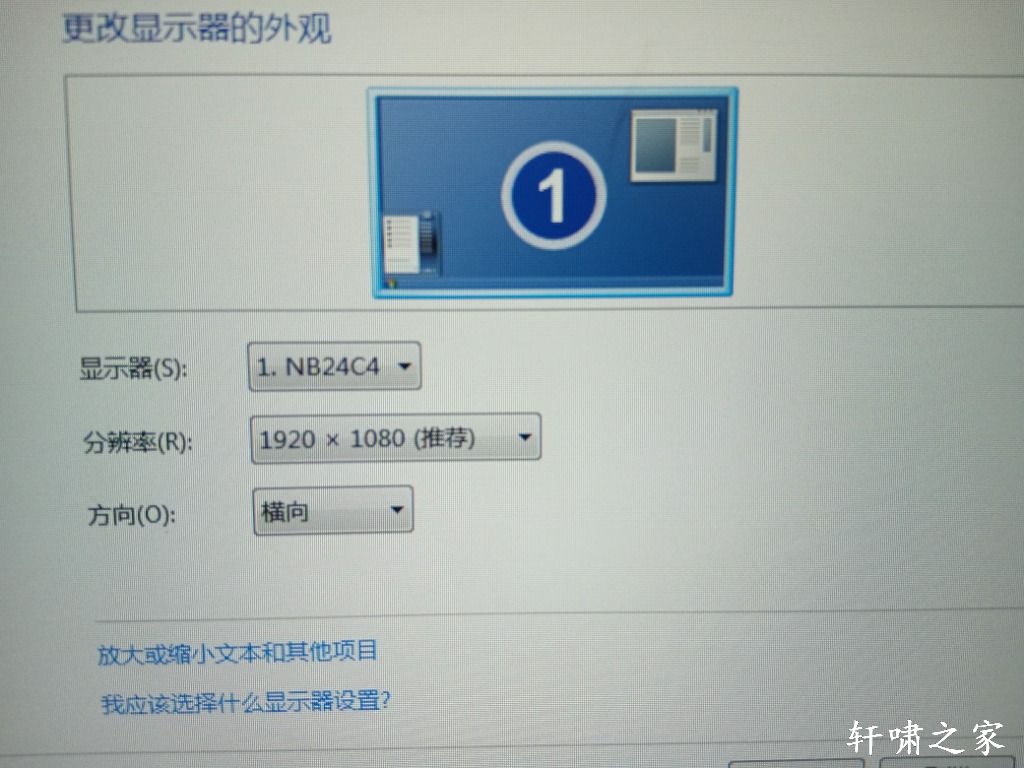Image resolution: width=1024 pixels, height=768 pixels.
Task: Select the monitor 1 preview thumbnail
Action: pyautogui.click(x=552, y=193)
